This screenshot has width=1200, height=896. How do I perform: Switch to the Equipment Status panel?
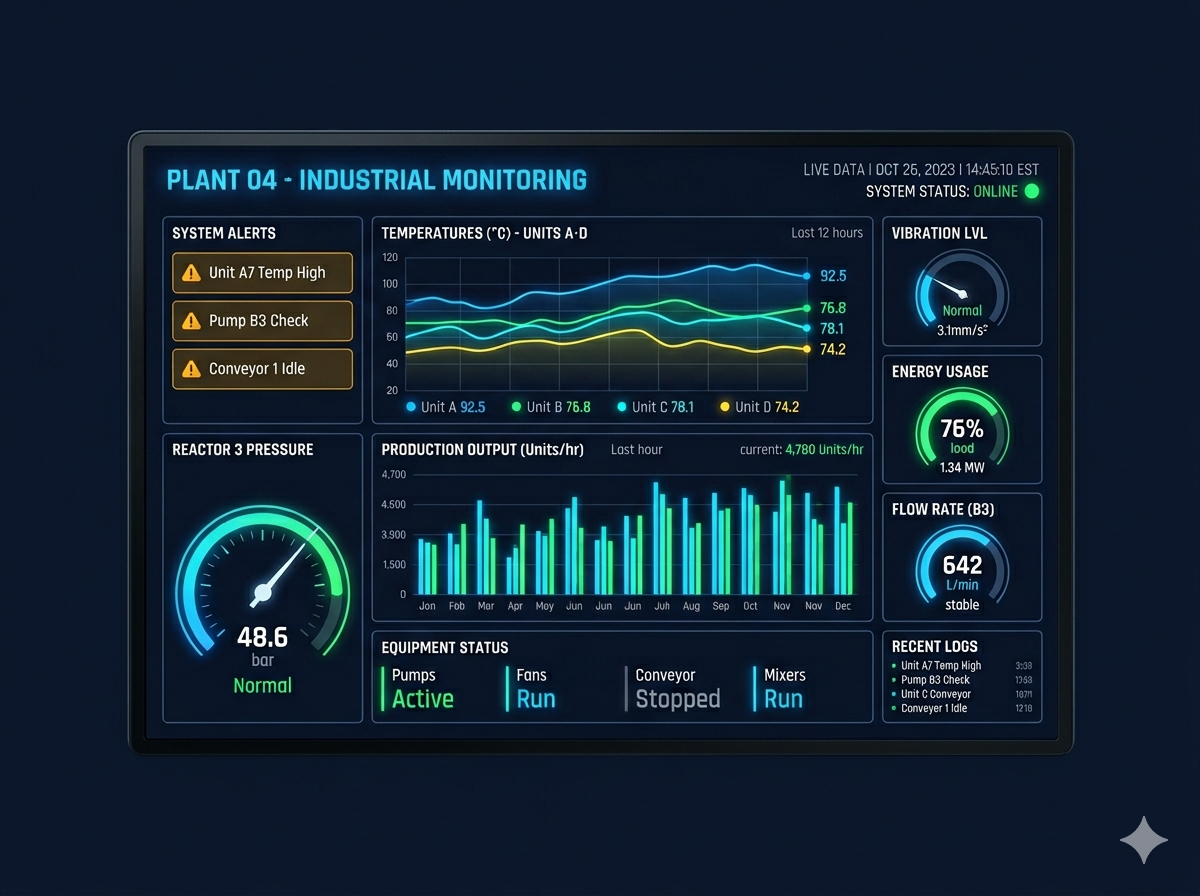(x=444, y=647)
